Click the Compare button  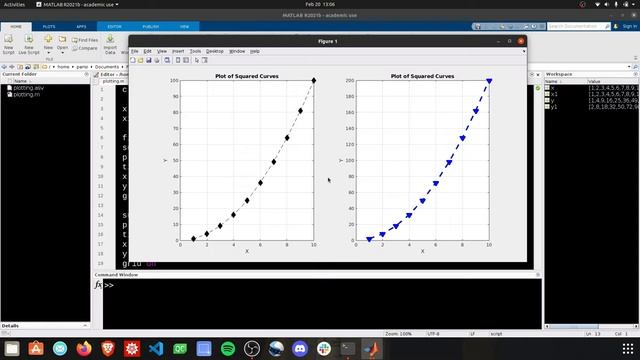point(85,48)
